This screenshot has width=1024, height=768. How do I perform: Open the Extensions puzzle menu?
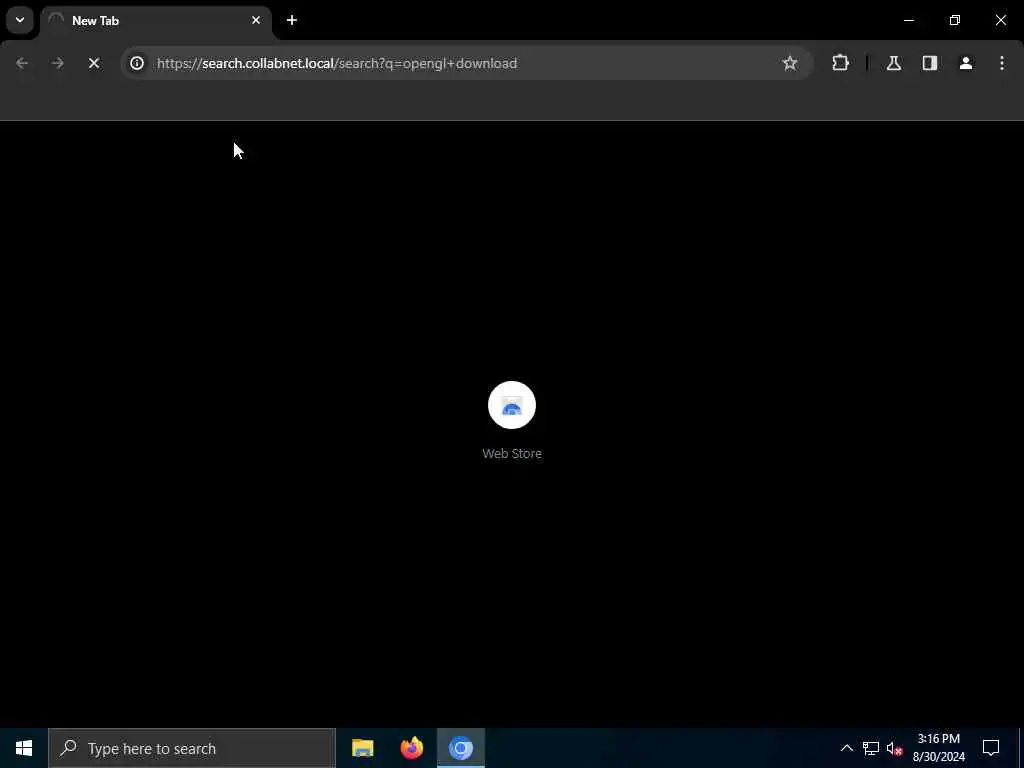(x=840, y=63)
